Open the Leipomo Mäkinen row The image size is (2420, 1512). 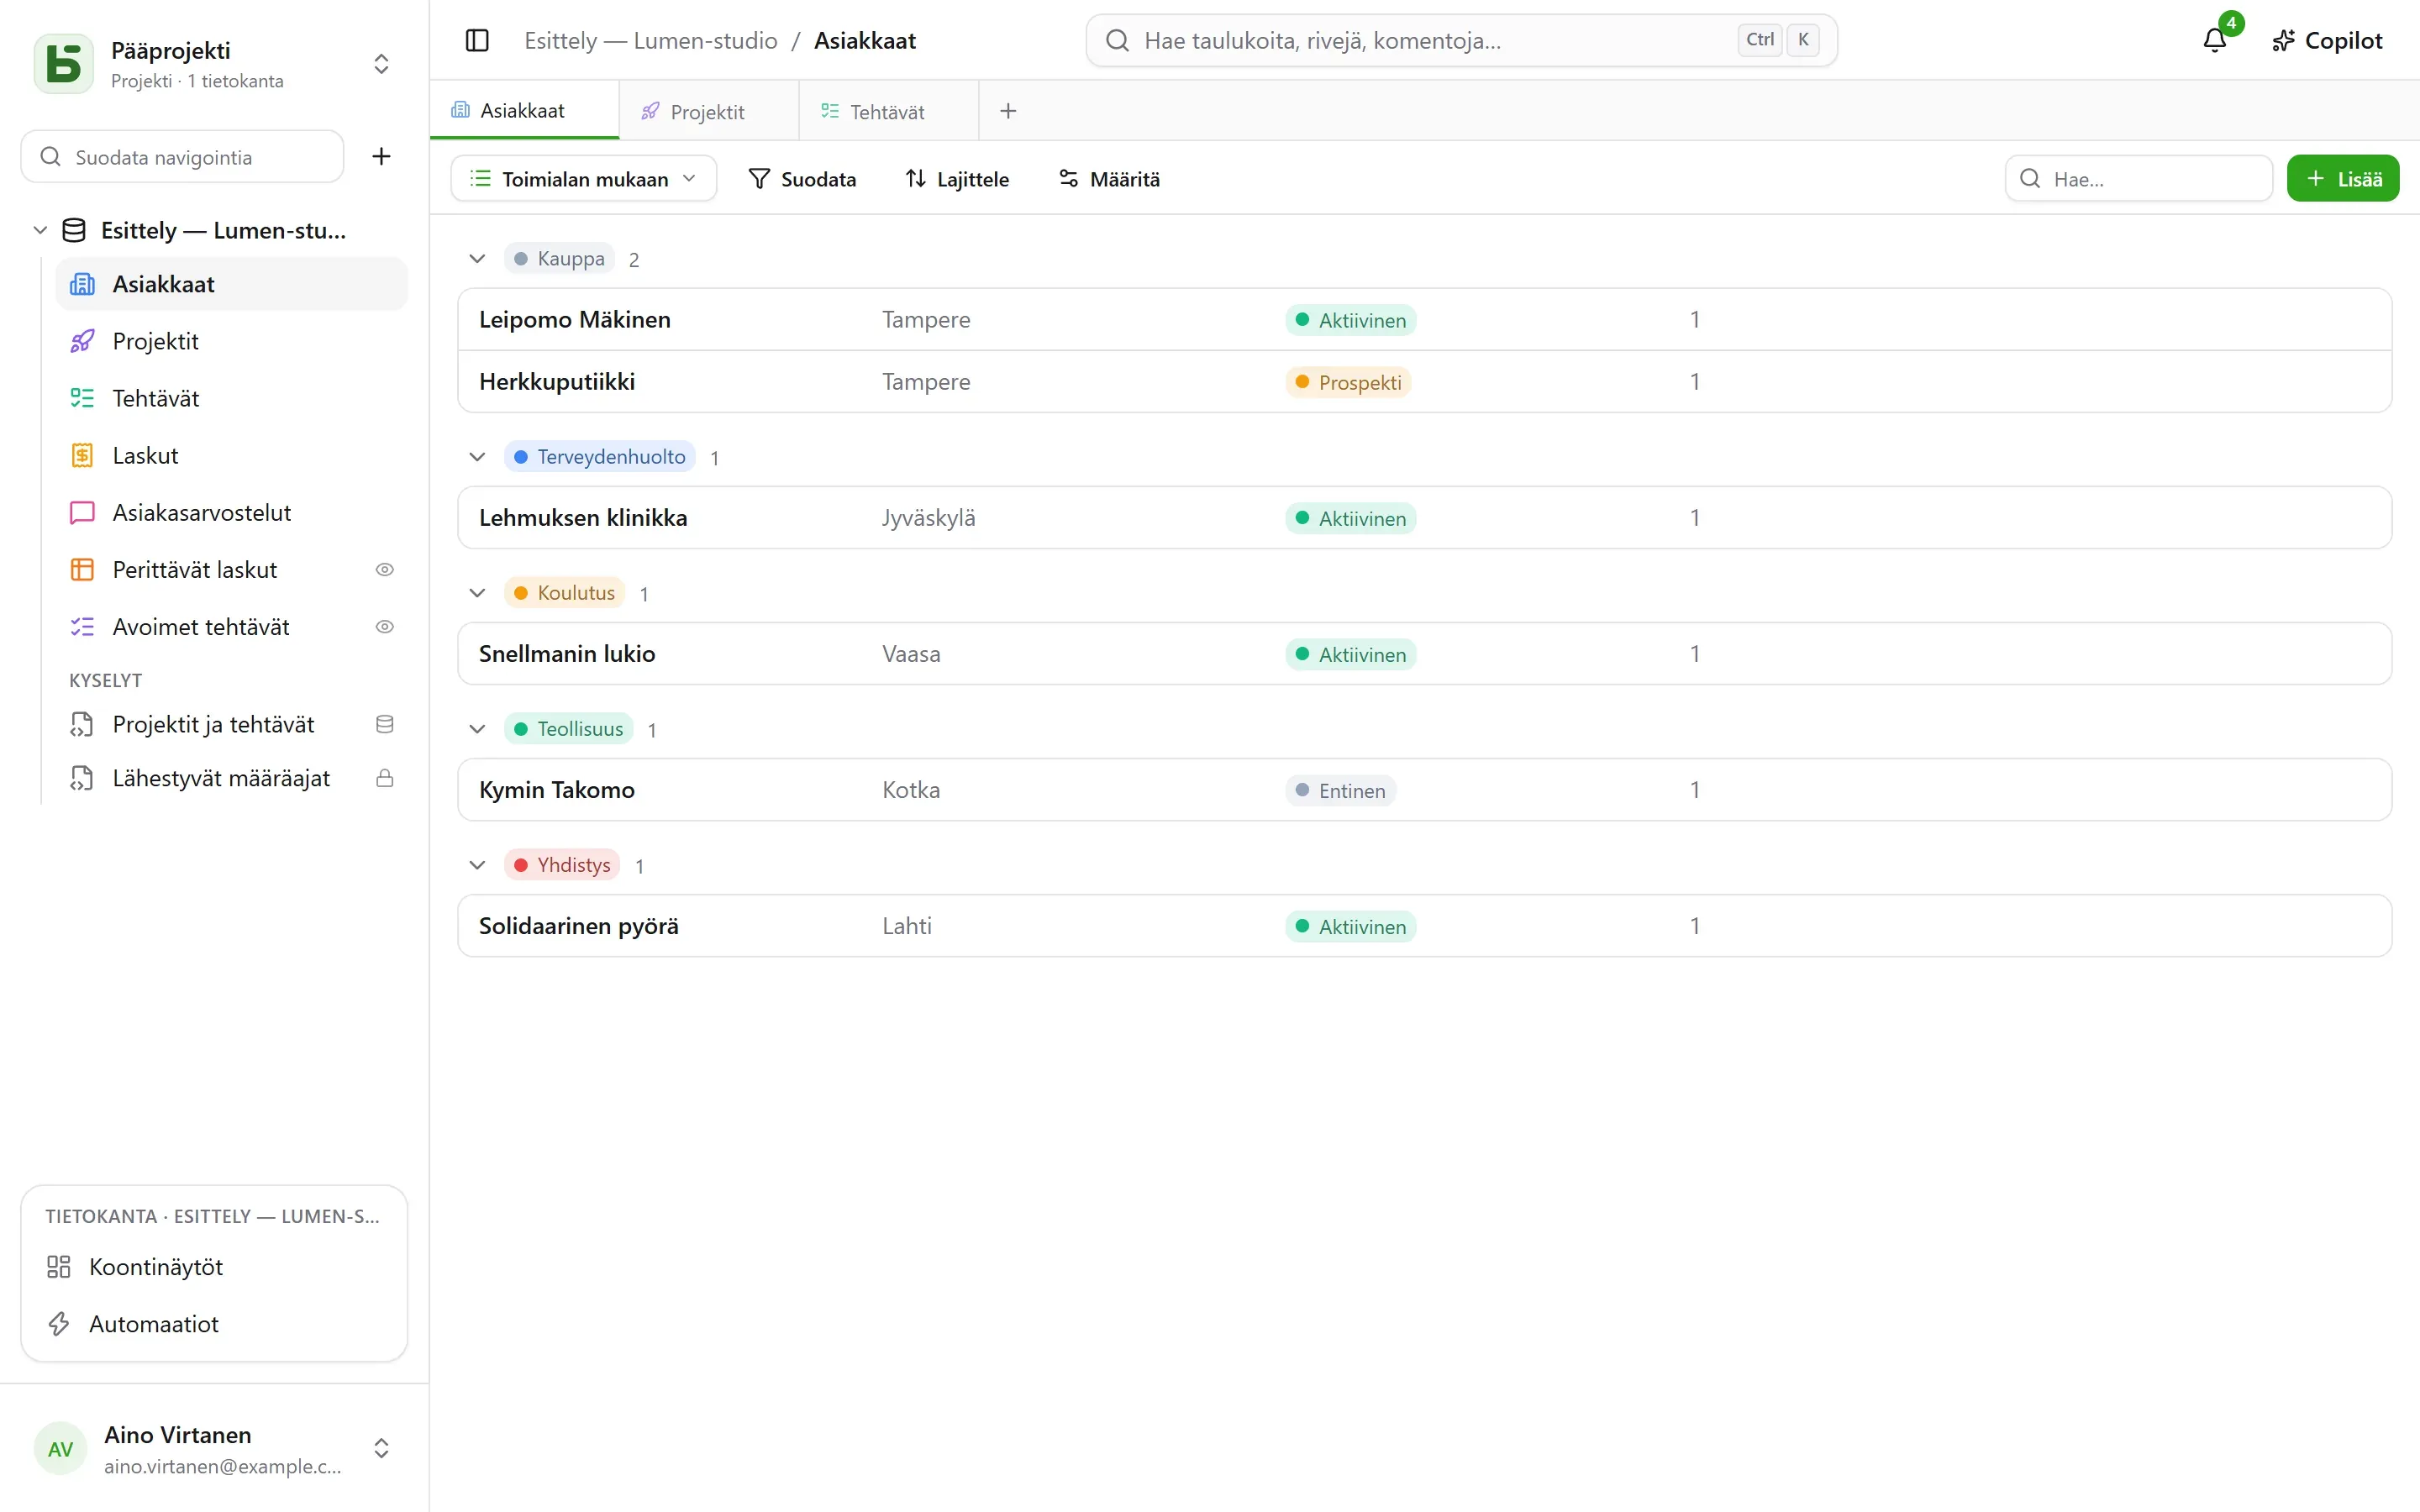point(1424,319)
